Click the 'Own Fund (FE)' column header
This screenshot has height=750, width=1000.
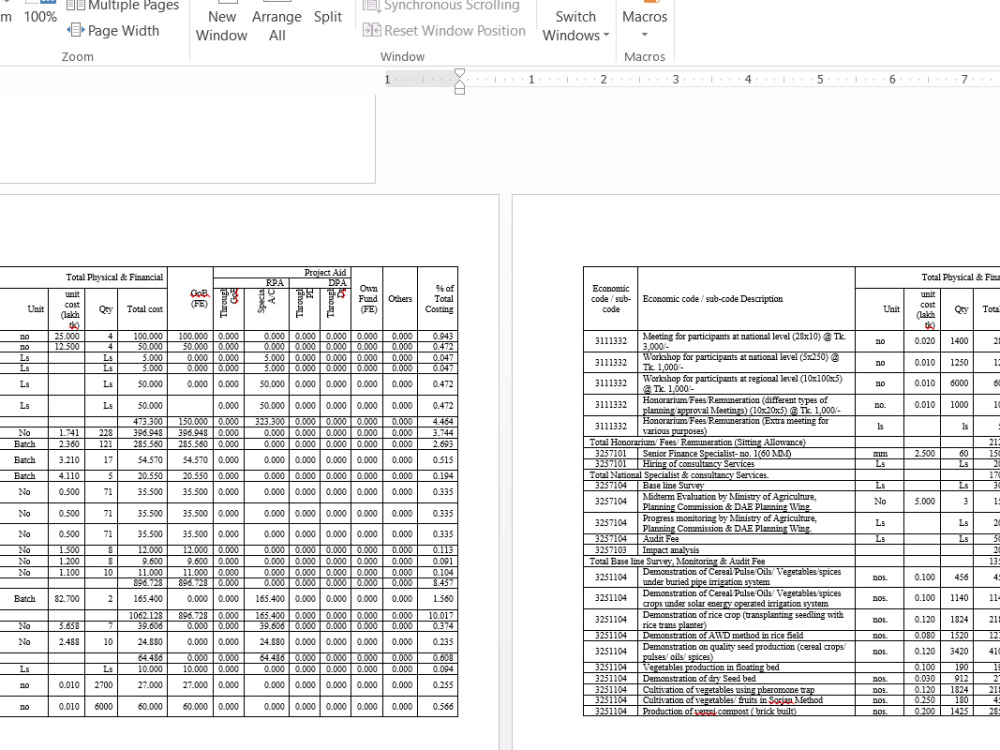click(x=368, y=298)
